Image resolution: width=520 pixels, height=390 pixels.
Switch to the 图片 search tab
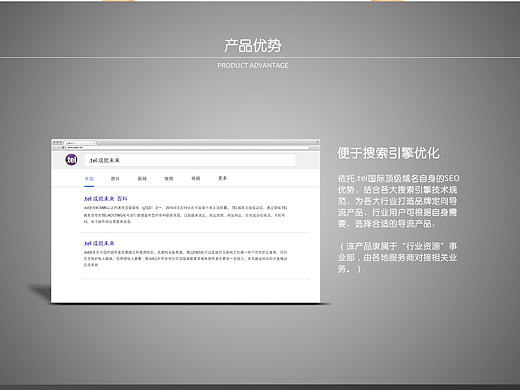[115, 179]
